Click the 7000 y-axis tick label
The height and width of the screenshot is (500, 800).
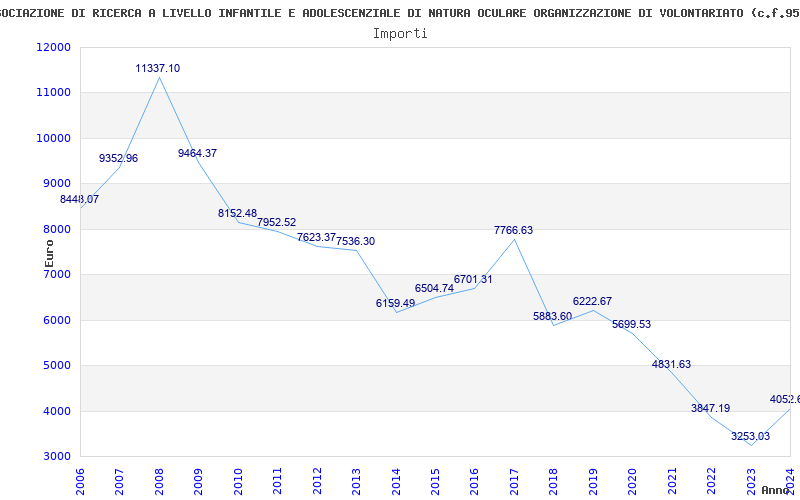click(56, 274)
